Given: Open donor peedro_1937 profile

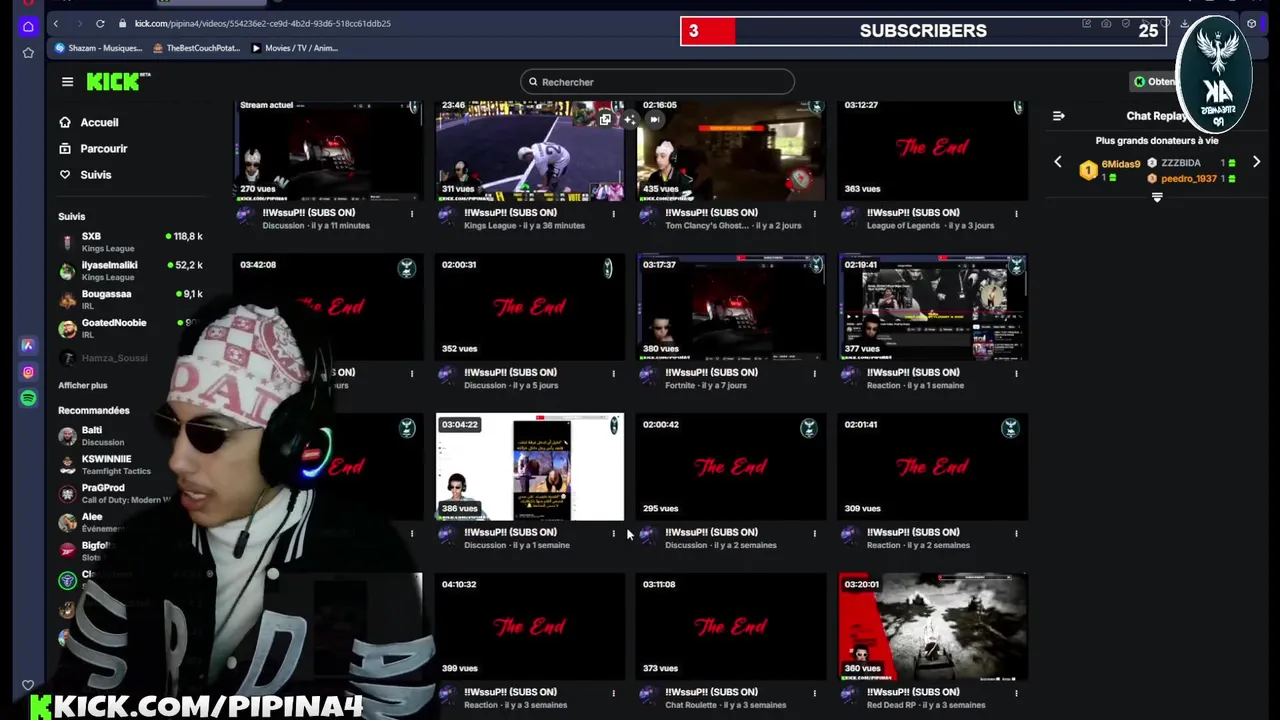Looking at the screenshot, I should (x=1188, y=179).
